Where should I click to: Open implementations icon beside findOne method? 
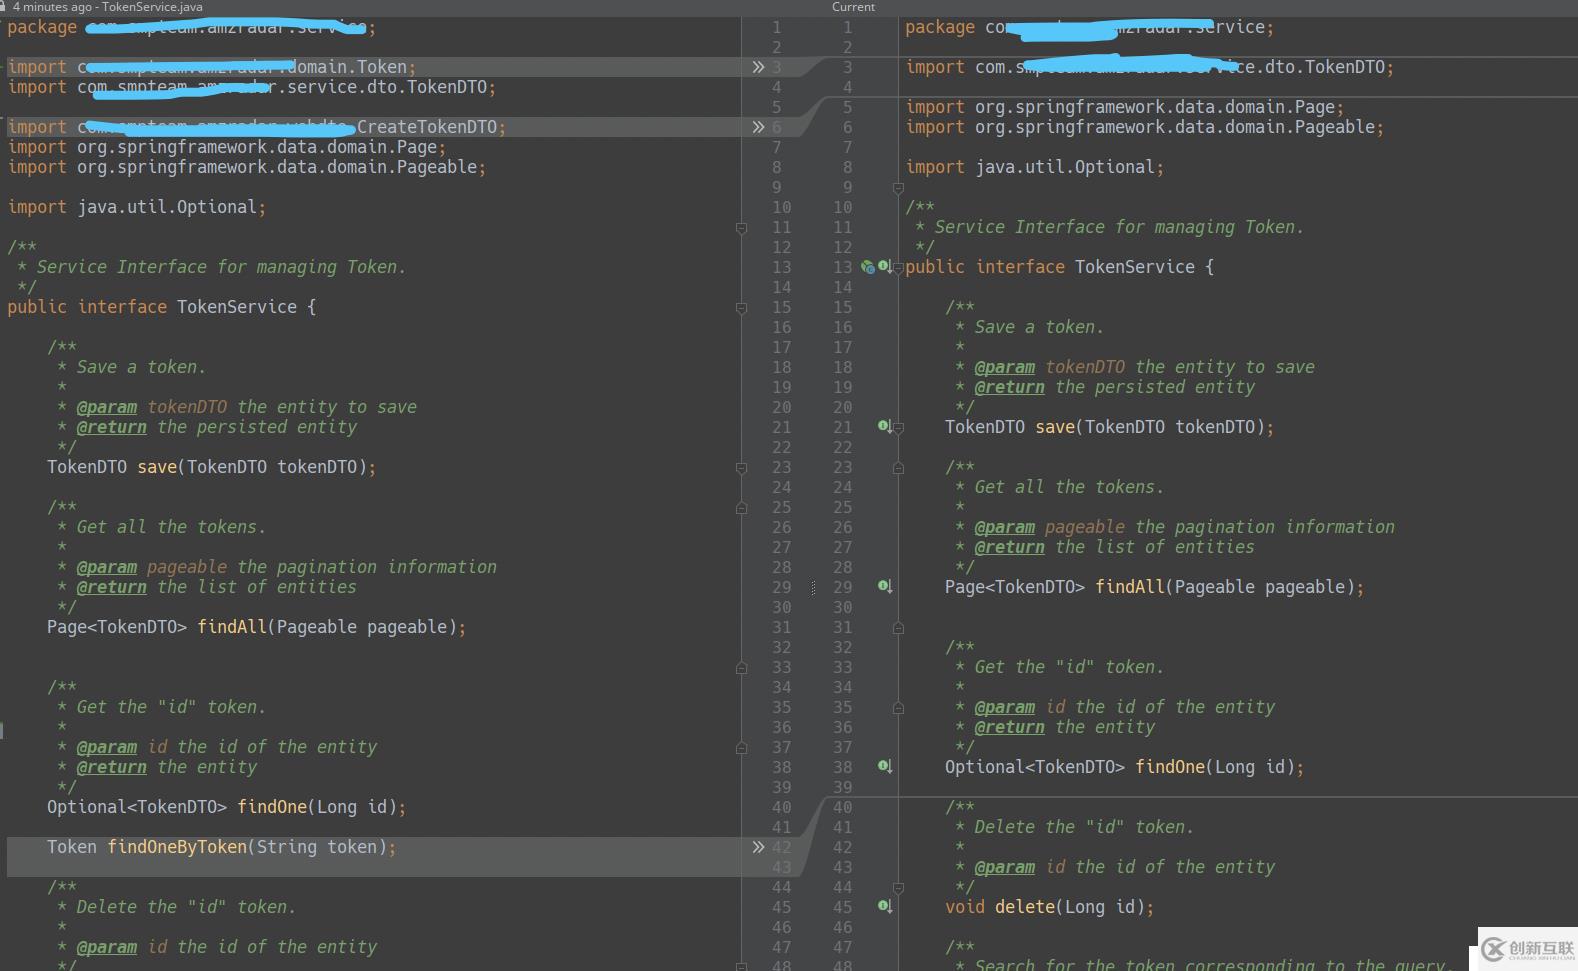tap(884, 767)
